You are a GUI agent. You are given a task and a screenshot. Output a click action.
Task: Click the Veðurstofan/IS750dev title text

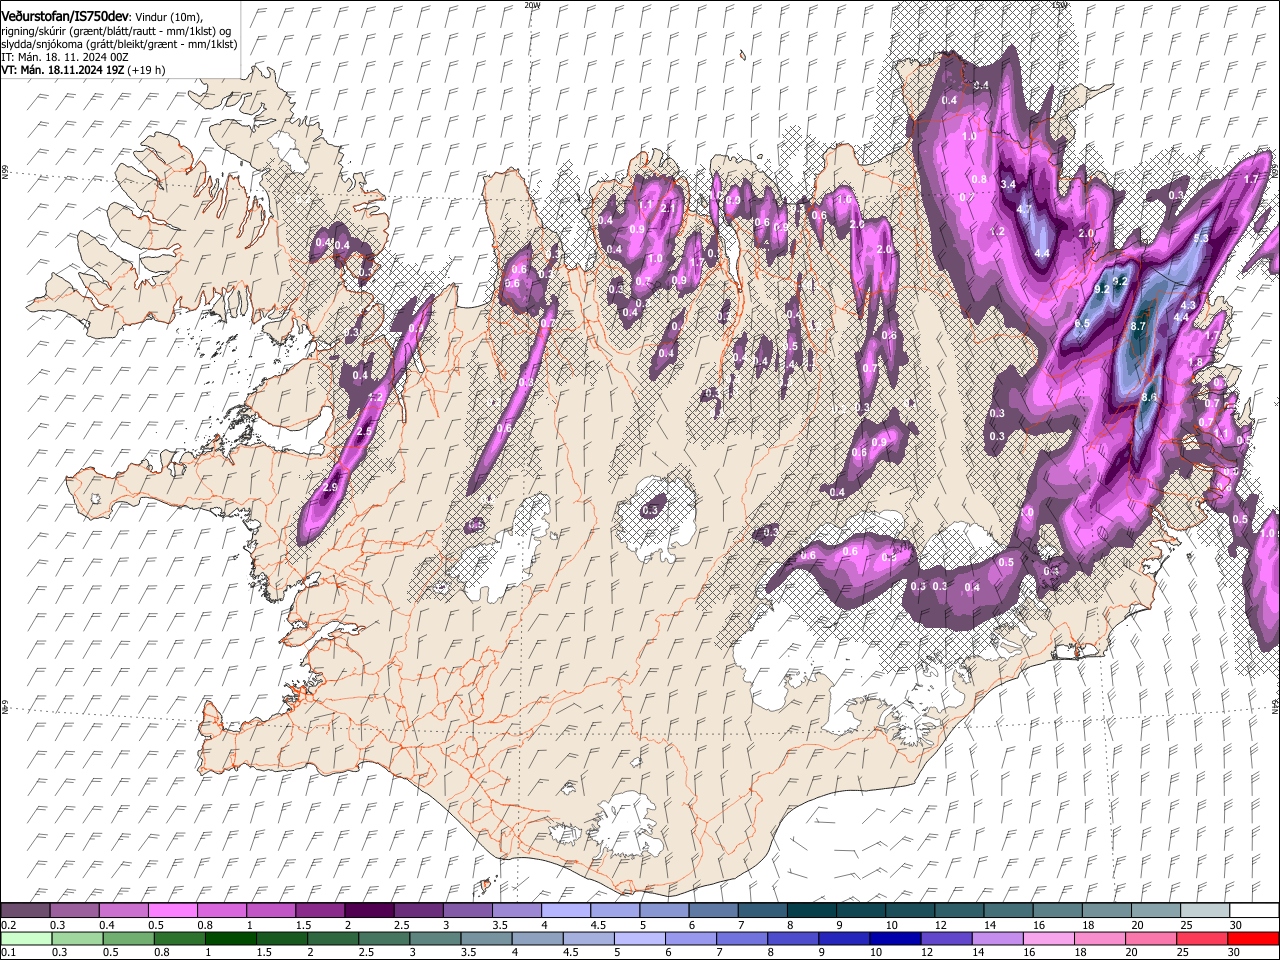[65, 16]
